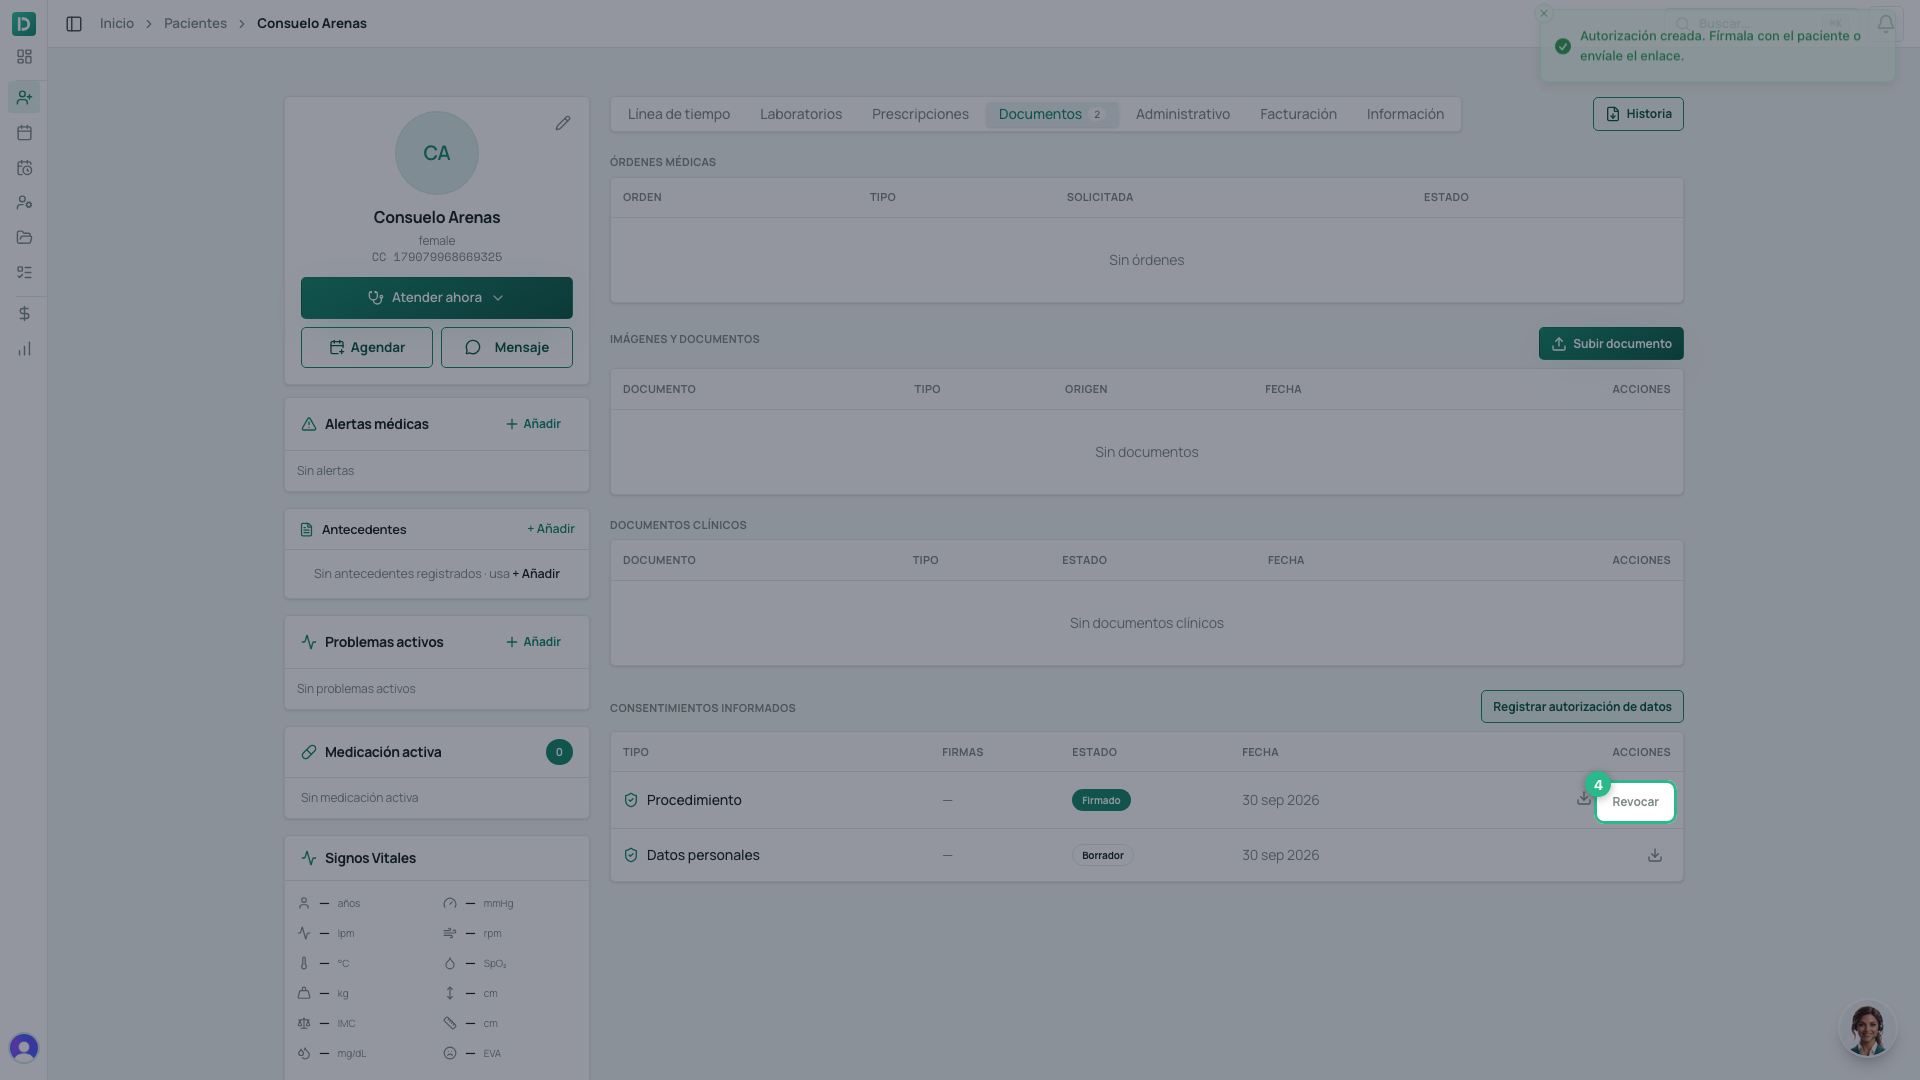1920x1080 pixels.
Task: Open the calendar icon in sidebar
Action: point(24,133)
